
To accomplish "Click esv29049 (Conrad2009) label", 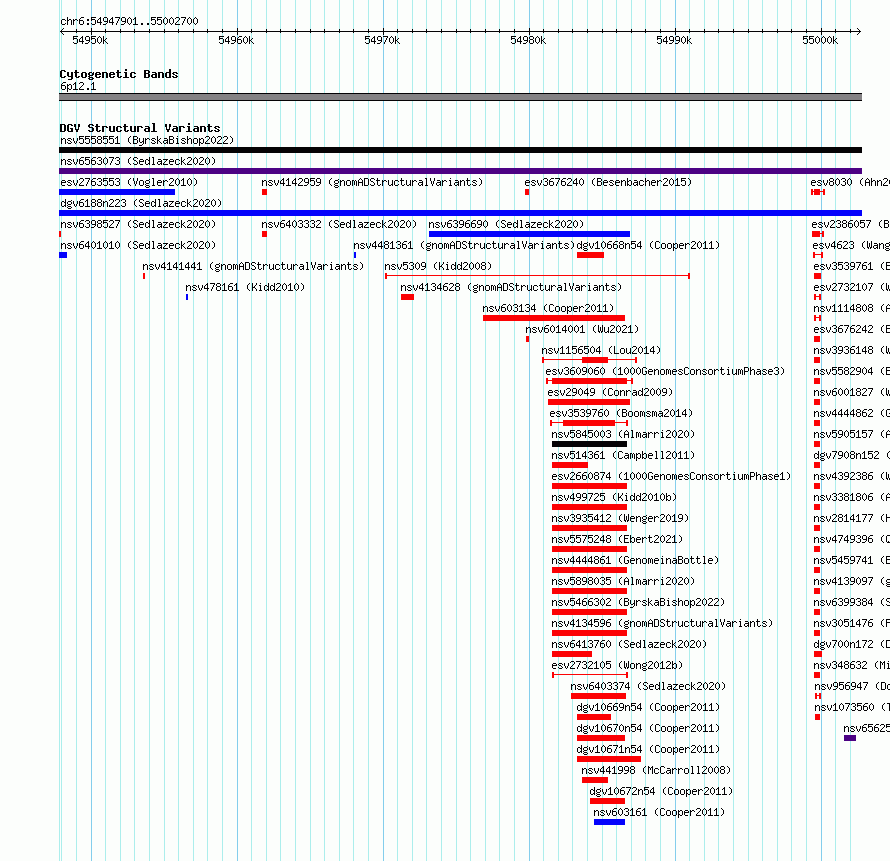I will coord(610,392).
